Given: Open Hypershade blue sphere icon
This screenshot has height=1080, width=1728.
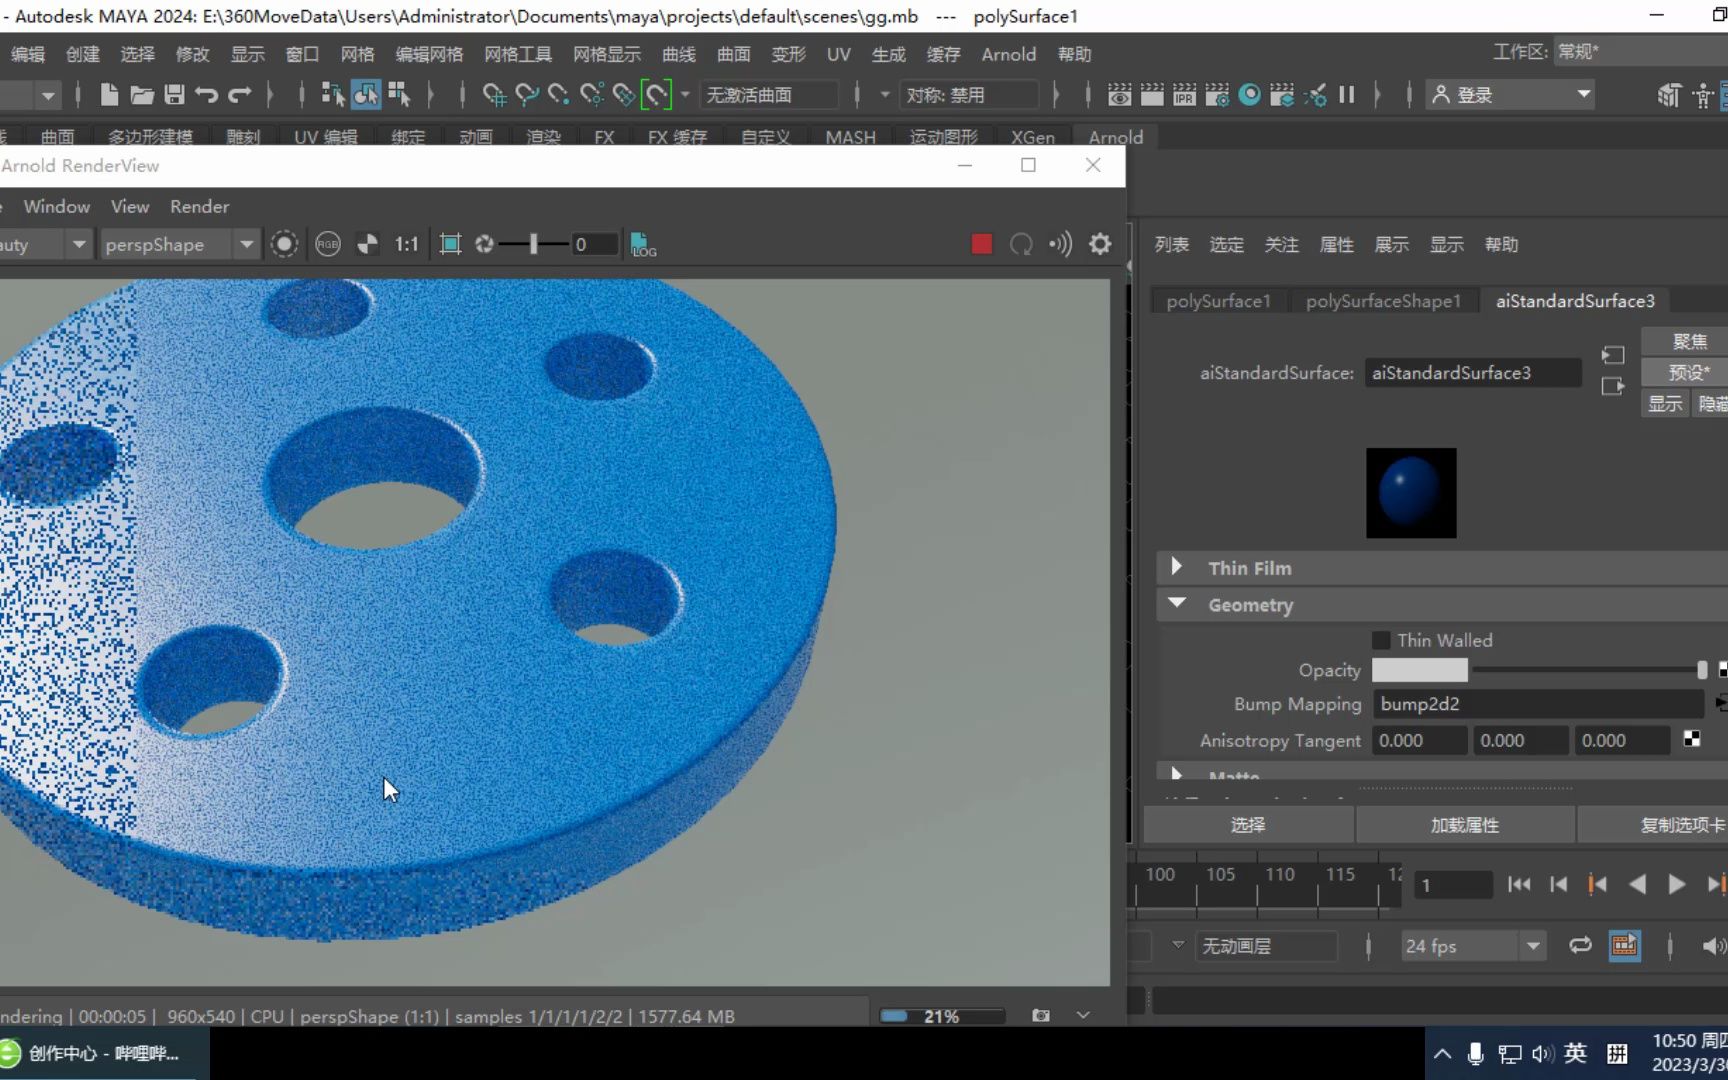Looking at the screenshot, I should pos(1250,95).
